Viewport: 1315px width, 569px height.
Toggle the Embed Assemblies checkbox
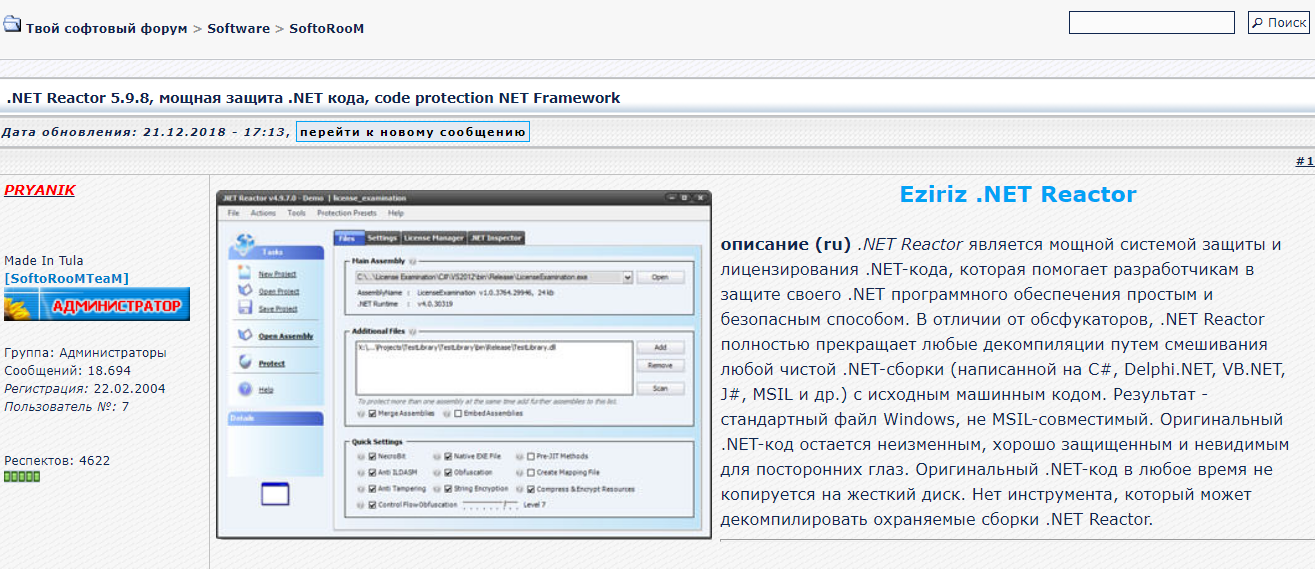tap(458, 413)
